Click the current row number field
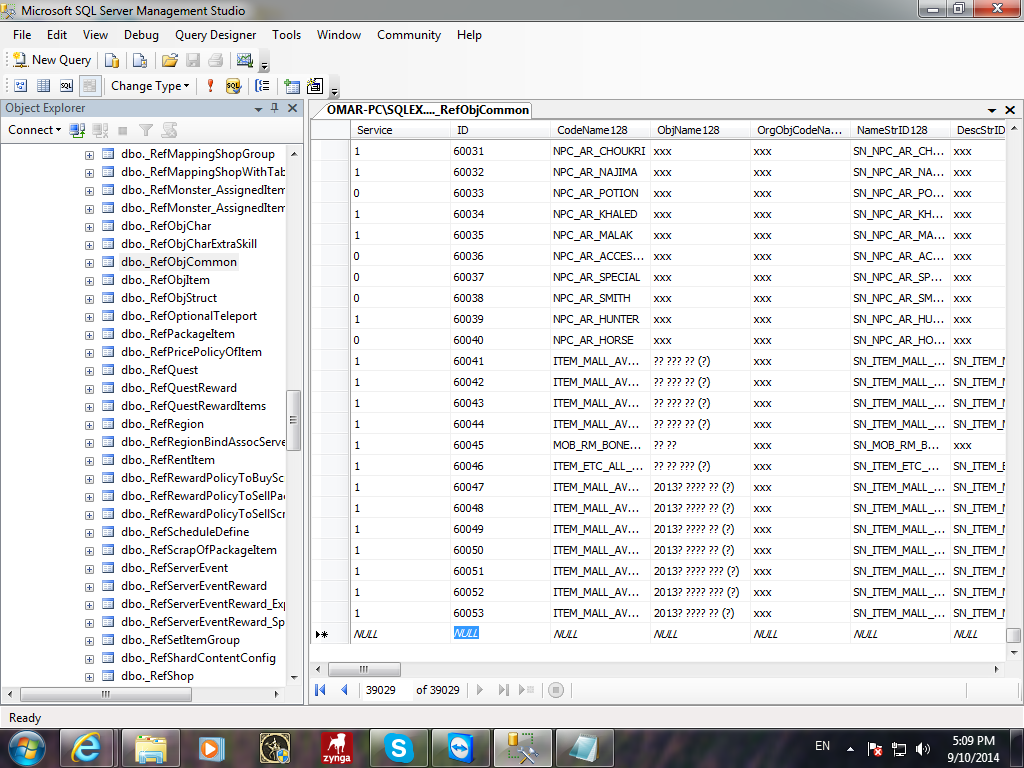Viewport: 1024px width, 768px height. pyautogui.click(x=387, y=690)
